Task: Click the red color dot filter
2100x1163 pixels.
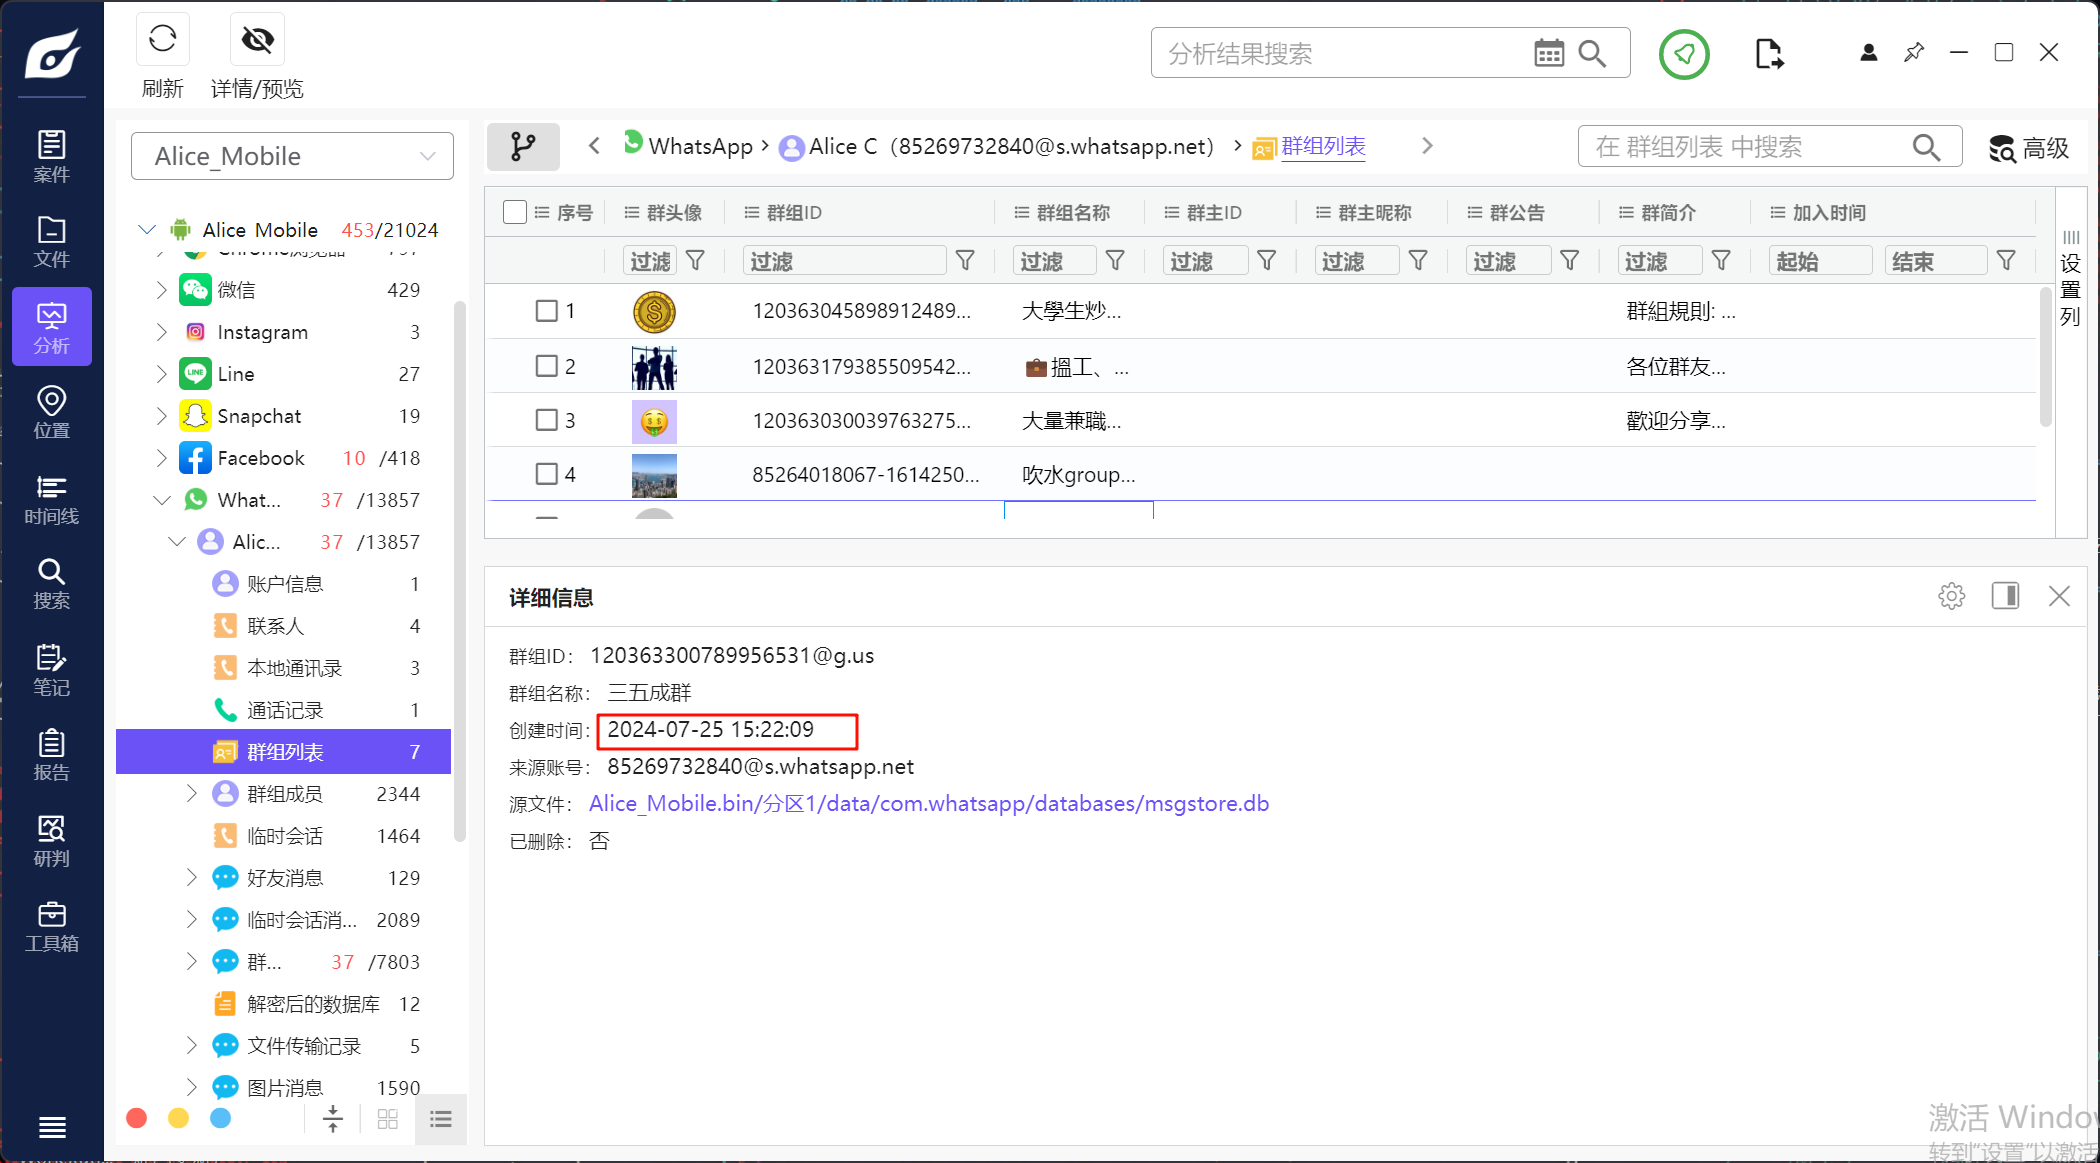Action: (137, 1118)
